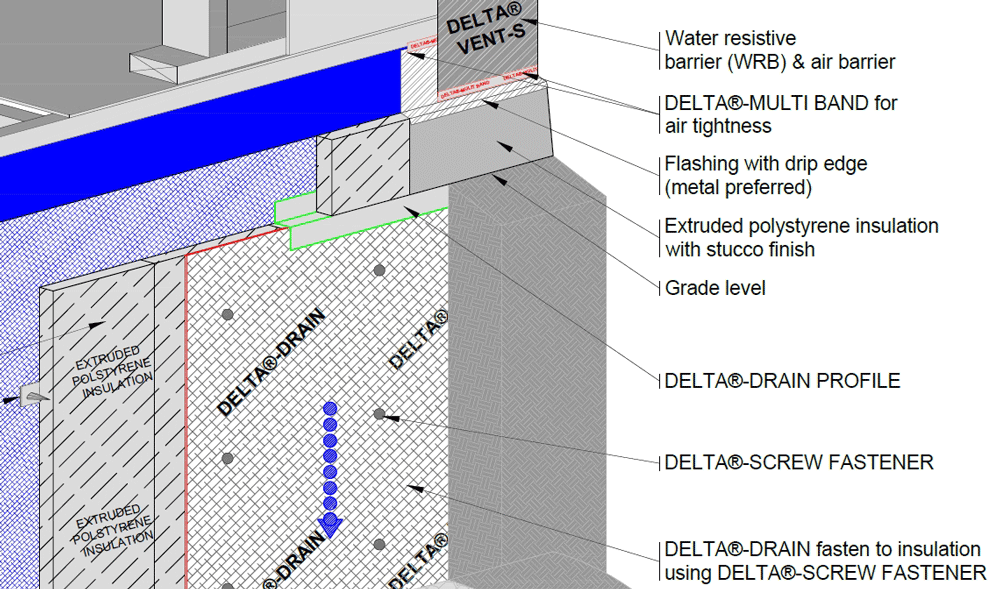The image size is (1000, 589).
Task: Click the screw fastener dot indicated by the callout arrow
Action: pos(379,414)
